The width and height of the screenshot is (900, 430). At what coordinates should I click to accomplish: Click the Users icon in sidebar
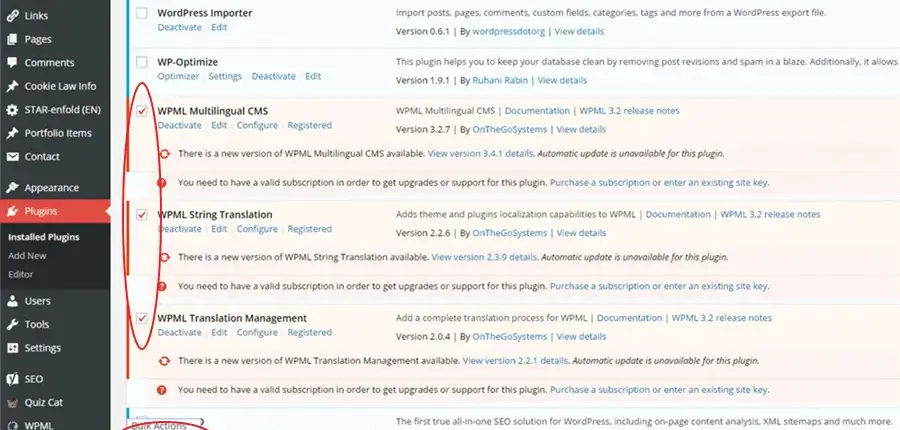click(x=12, y=300)
